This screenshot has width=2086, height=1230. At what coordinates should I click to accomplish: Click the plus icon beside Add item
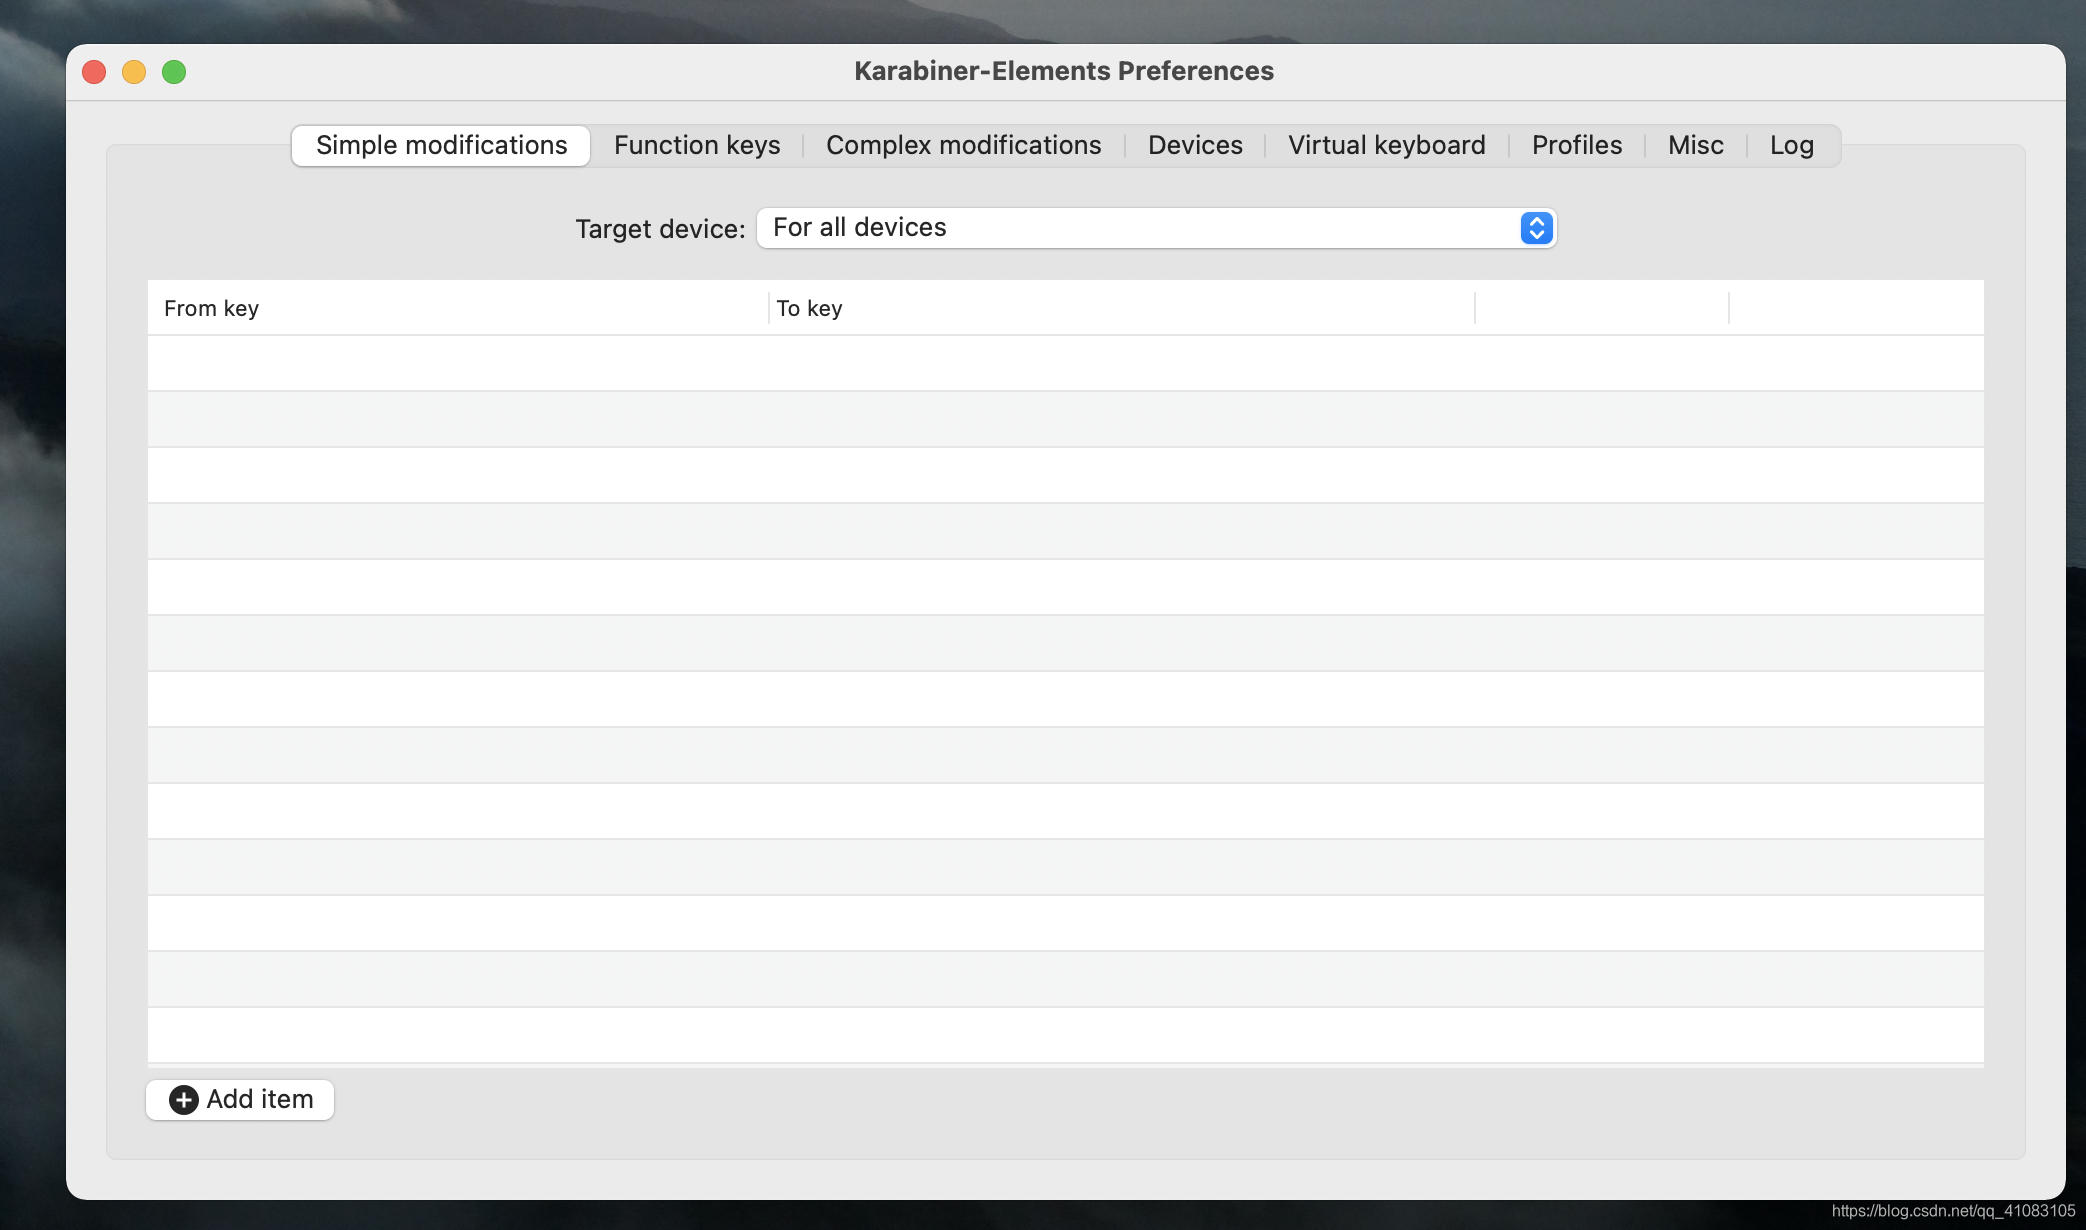(183, 1100)
